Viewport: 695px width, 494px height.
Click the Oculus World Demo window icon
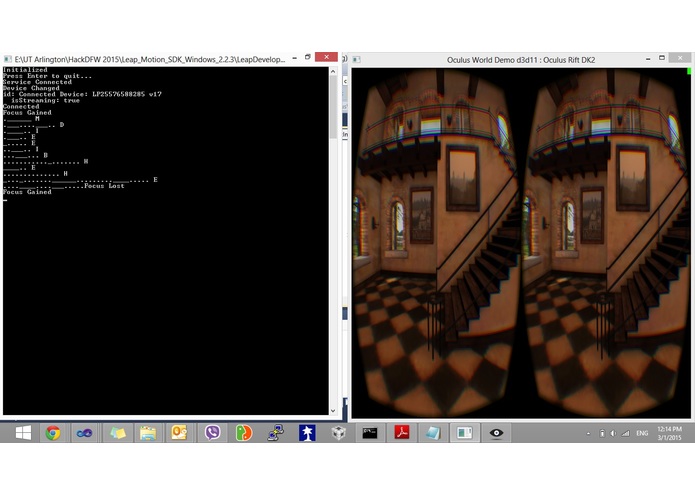pos(357,59)
